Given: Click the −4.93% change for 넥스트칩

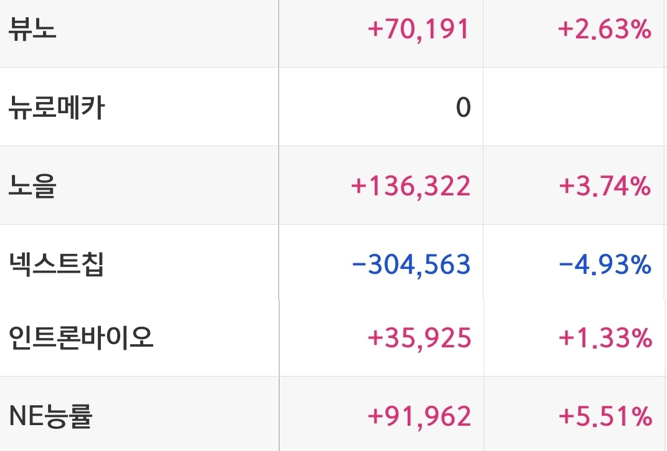Looking at the screenshot, I should click(604, 265).
